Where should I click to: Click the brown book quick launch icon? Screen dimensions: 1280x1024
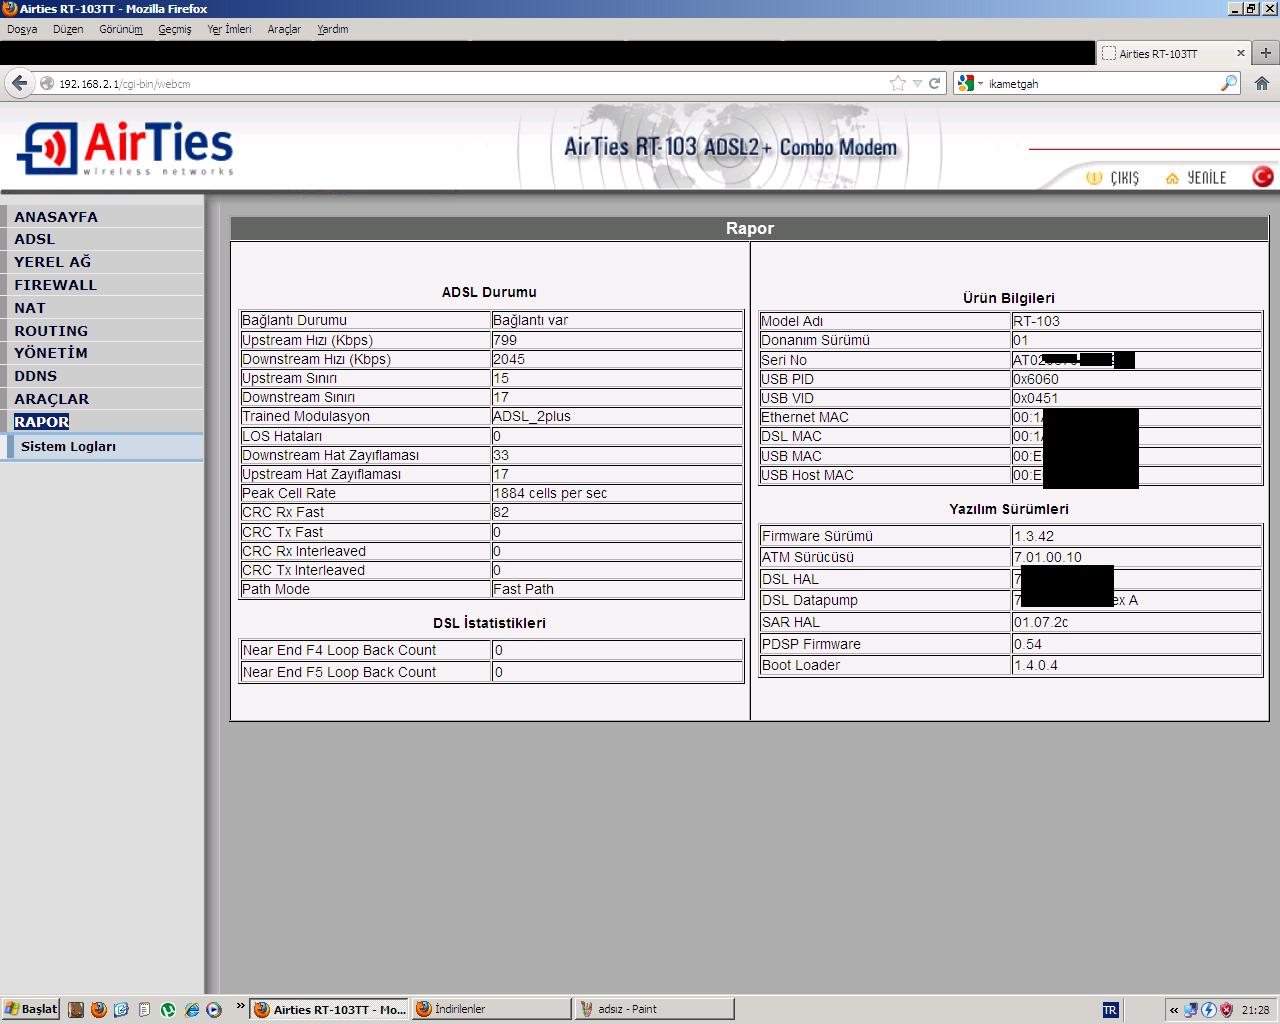(x=76, y=1010)
